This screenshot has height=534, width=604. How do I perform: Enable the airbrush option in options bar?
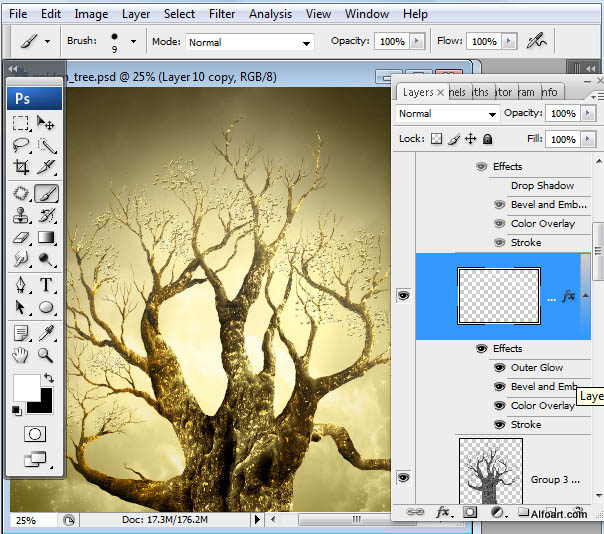(x=538, y=41)
